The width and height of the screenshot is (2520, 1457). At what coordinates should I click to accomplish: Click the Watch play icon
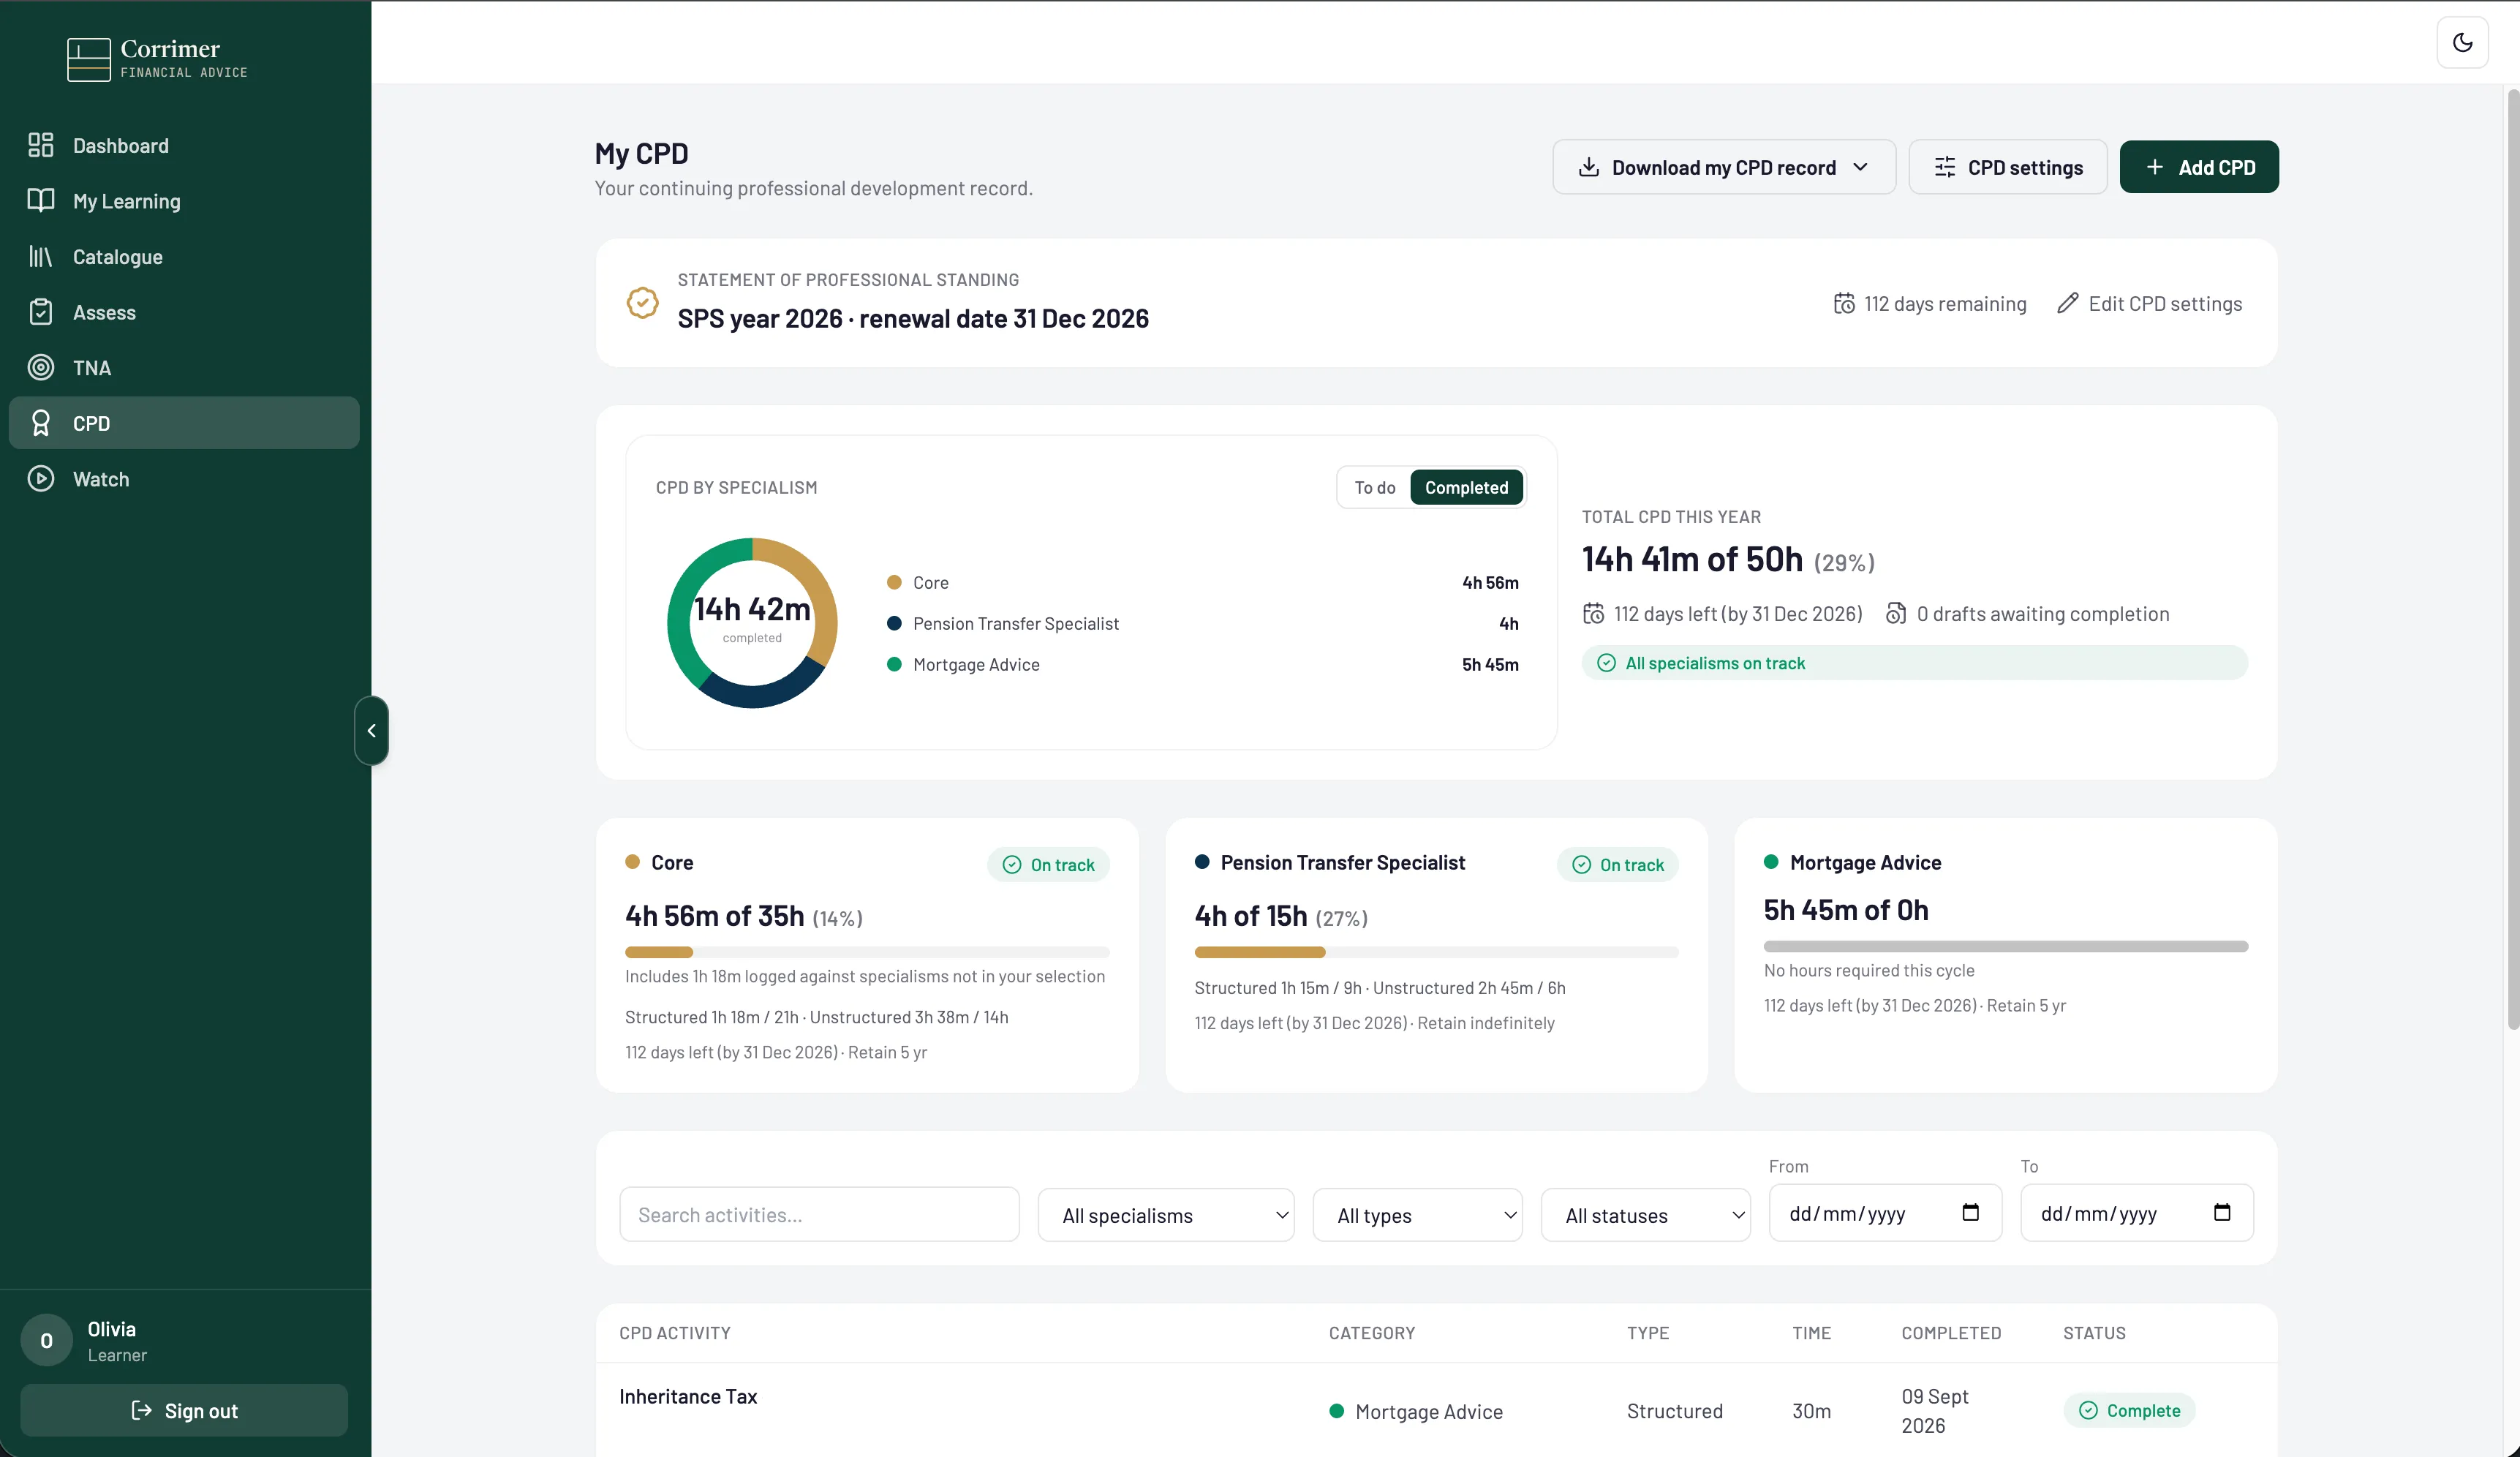pos(41,479)
